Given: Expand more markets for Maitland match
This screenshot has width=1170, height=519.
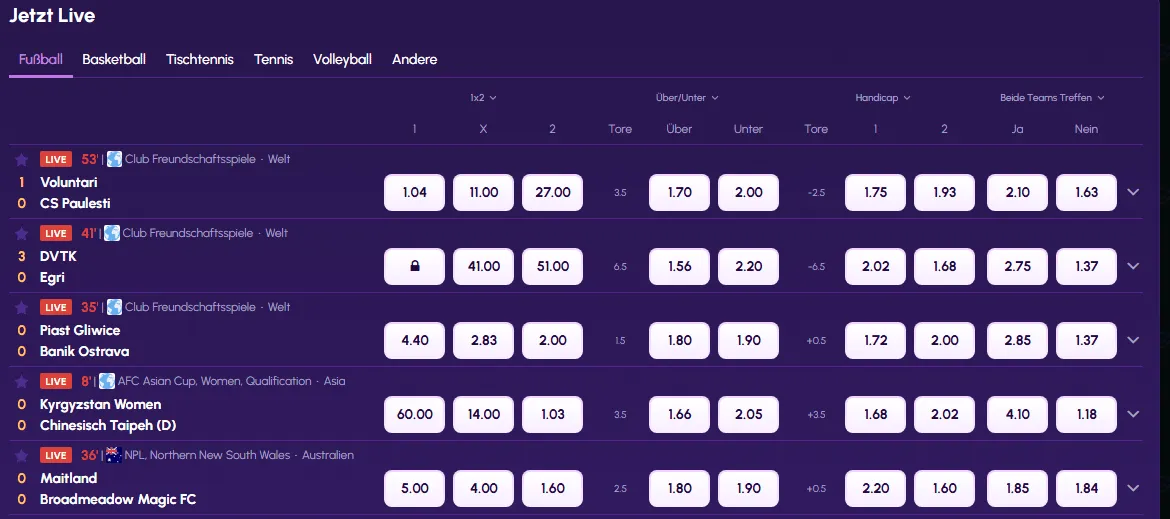Looking at the screenshot, I should tap(1133, 488).
